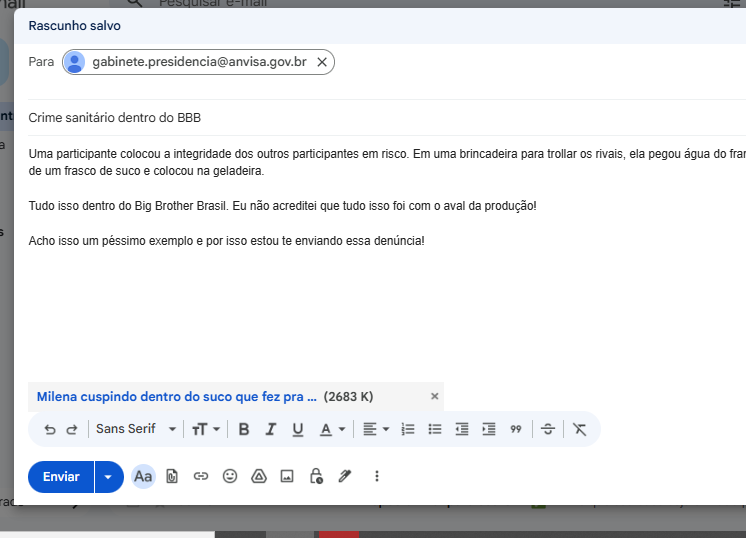Decrease indent with outdent icon
Viewport: 746px width, 538px height.
pyautogui.click(x=461, y=430)
